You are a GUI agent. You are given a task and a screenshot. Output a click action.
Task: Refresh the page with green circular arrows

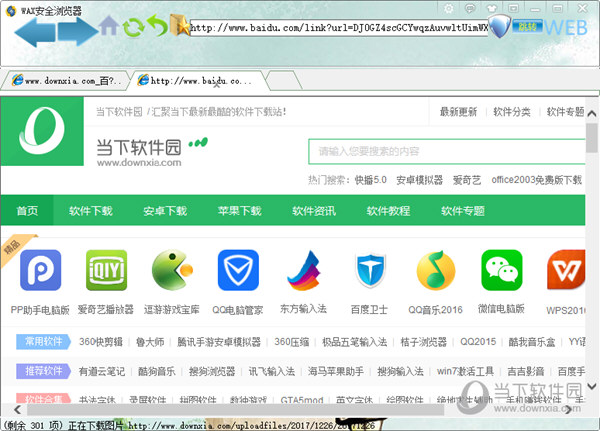pyautogui.click(x=134, y=28)
